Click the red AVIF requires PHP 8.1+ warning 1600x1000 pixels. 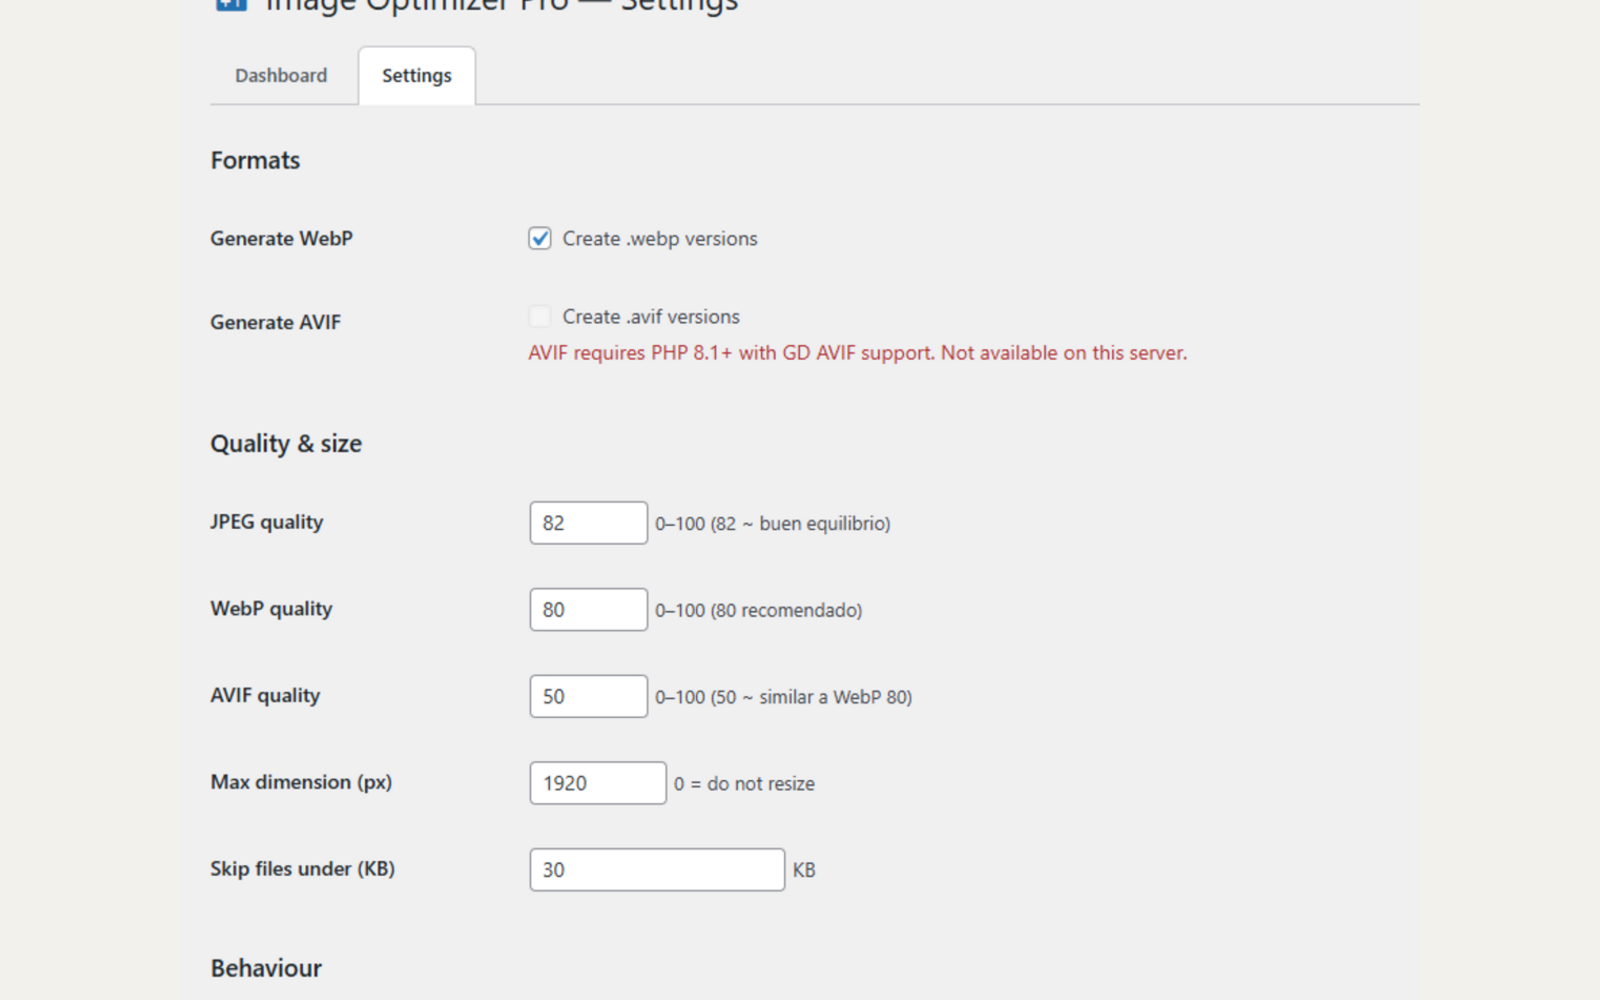[x=858, y=353]
